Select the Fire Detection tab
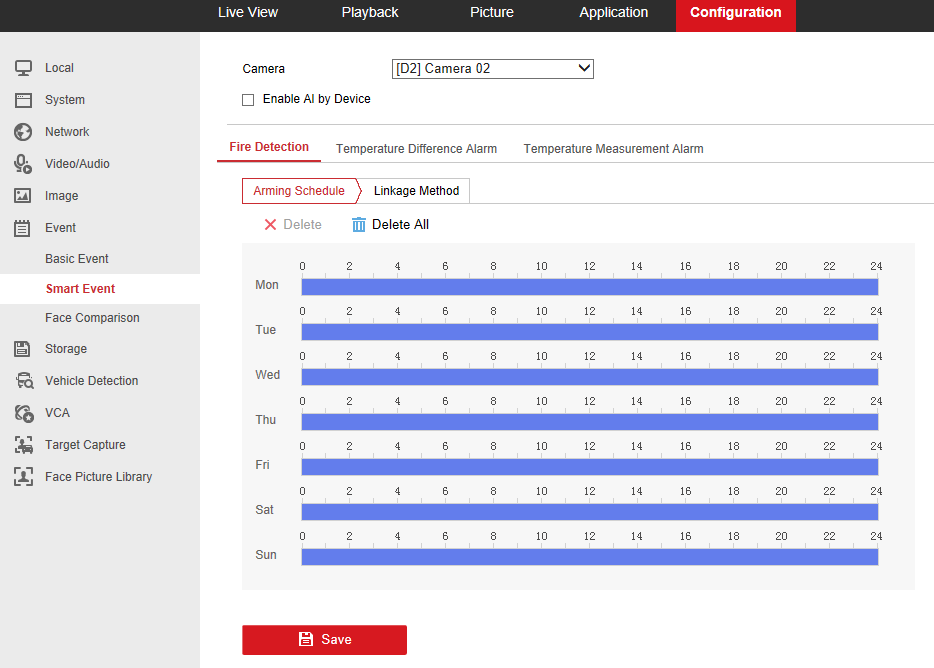 tap(269, 147)
